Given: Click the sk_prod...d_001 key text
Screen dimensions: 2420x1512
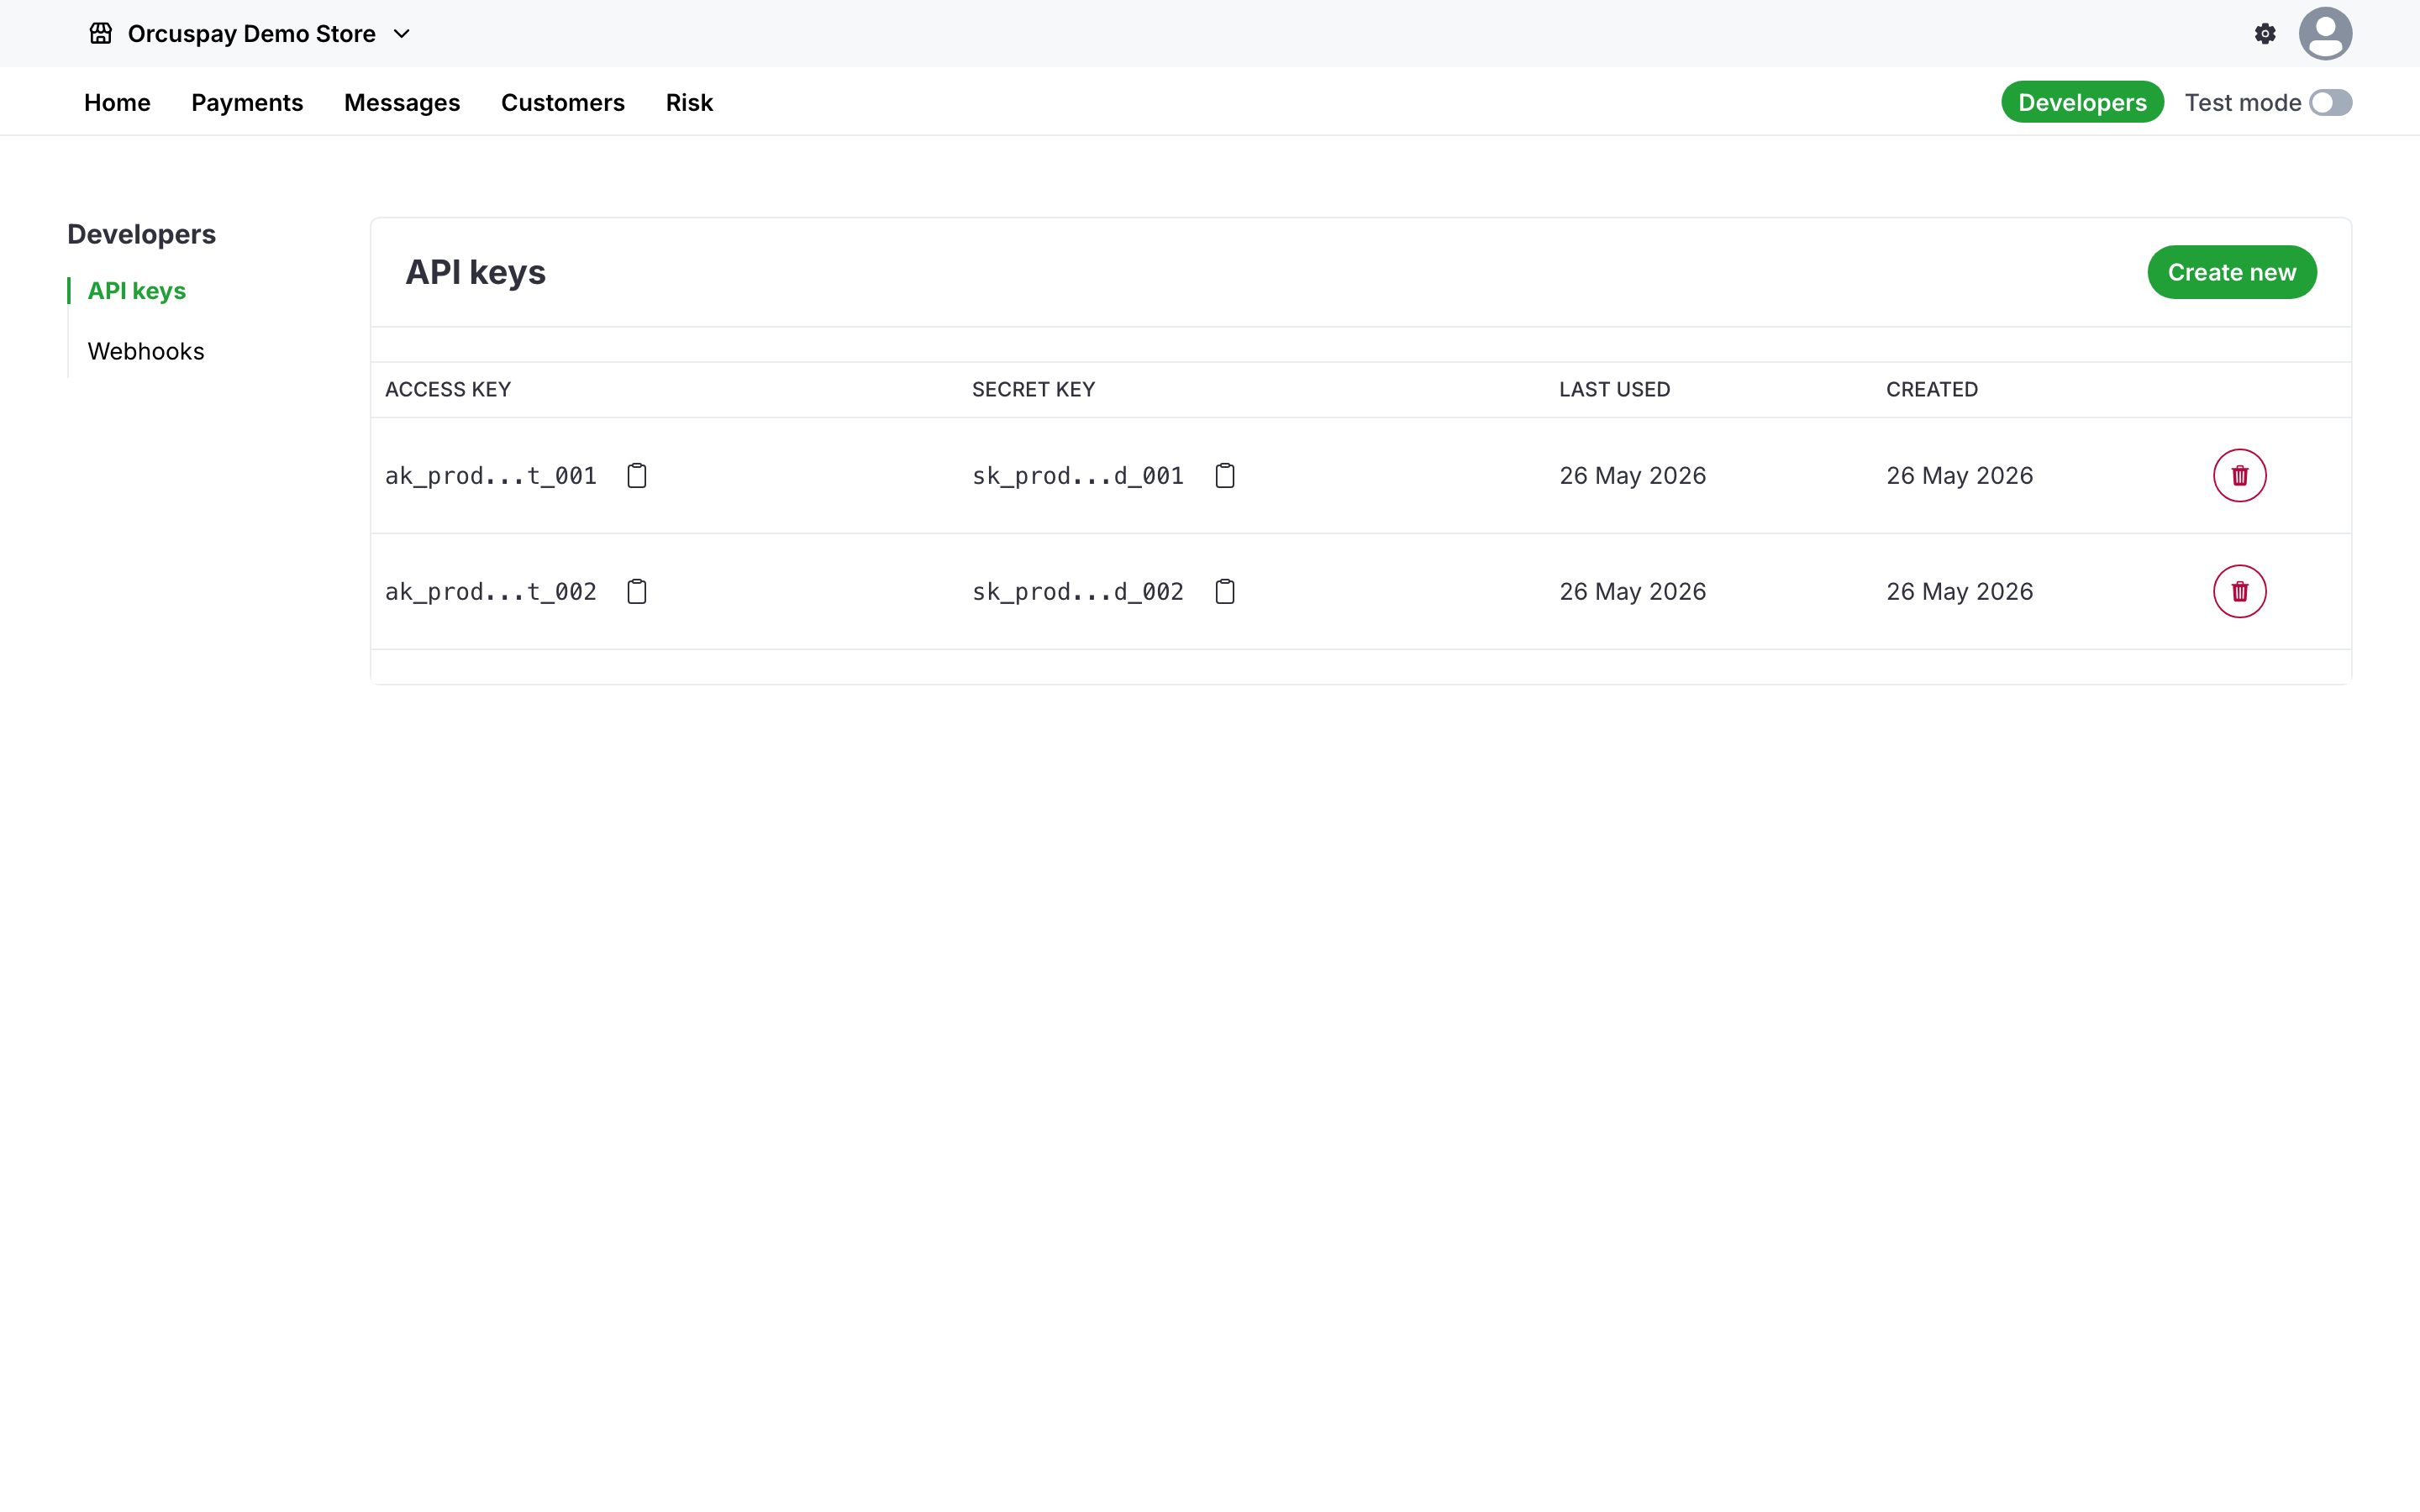Looking at the screenshot, I should [x=1078, y=476].
